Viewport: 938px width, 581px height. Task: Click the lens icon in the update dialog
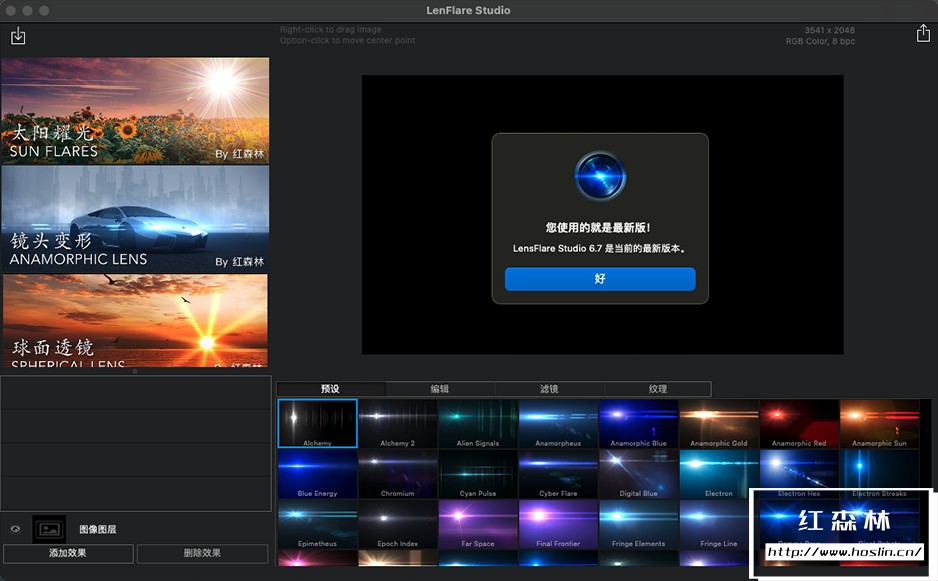coord(600,177)
